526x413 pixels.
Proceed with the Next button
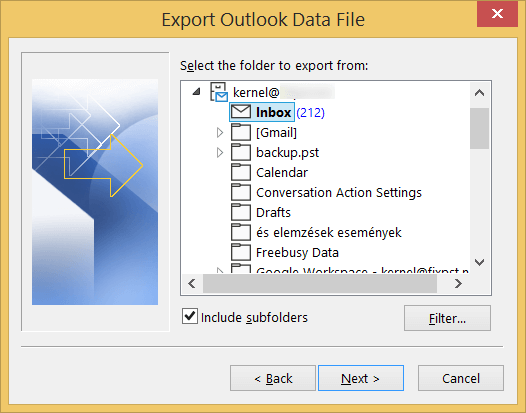(361, 378)
